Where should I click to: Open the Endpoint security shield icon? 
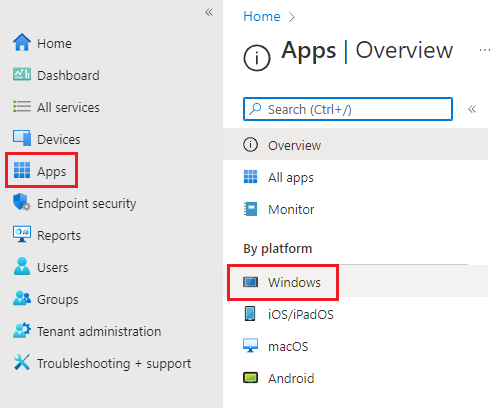coord(22,202)
